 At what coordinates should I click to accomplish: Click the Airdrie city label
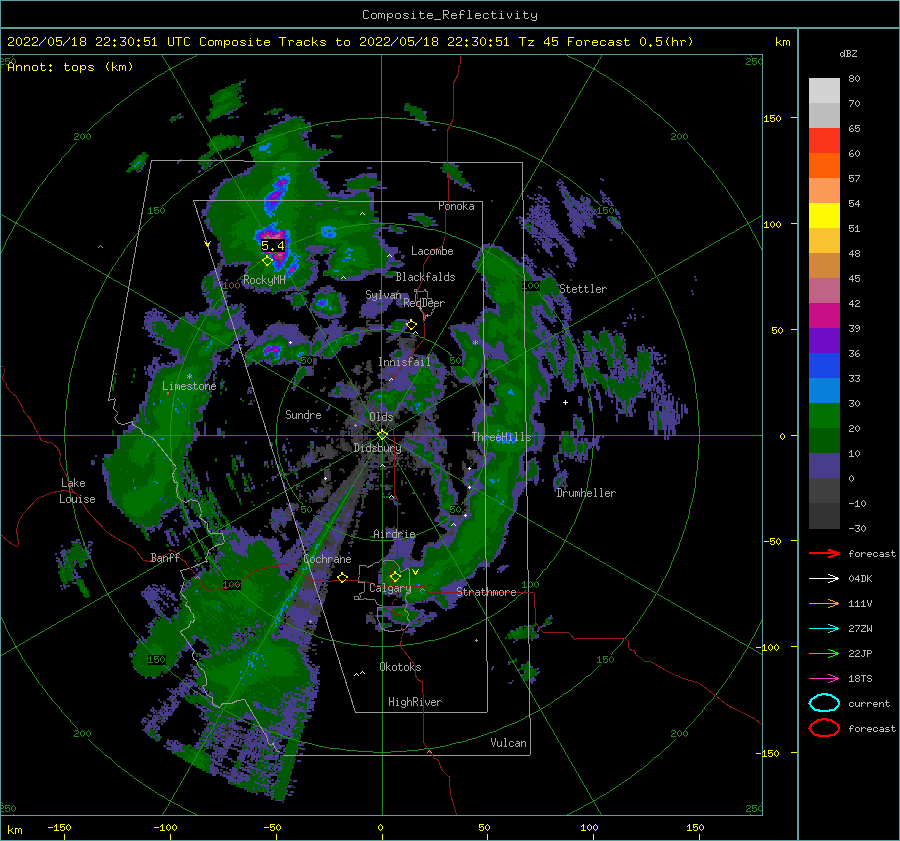pos(394,534)
